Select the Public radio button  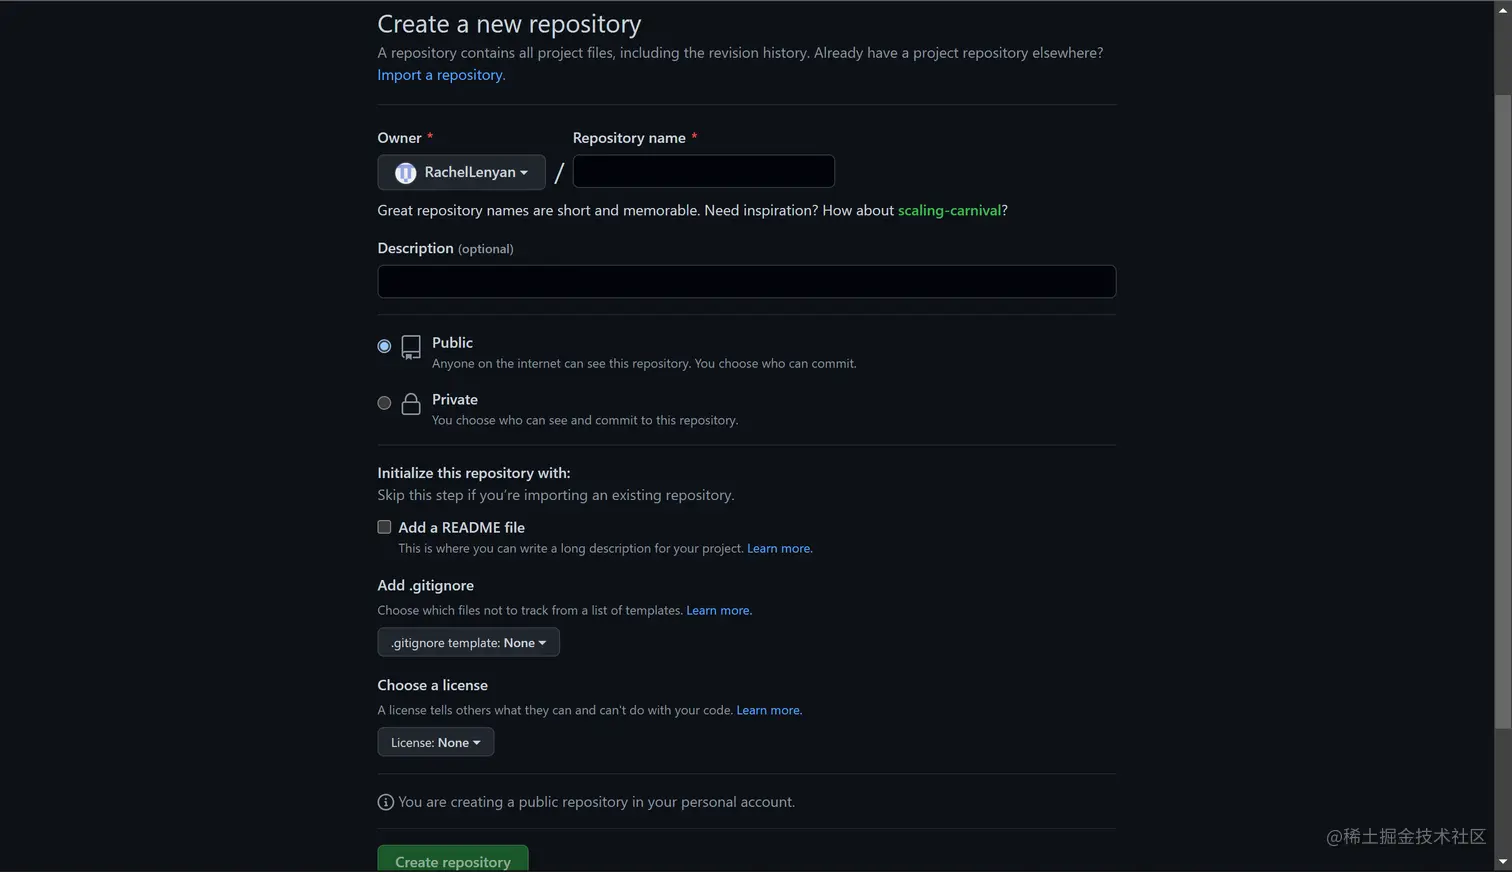(384, 346)
